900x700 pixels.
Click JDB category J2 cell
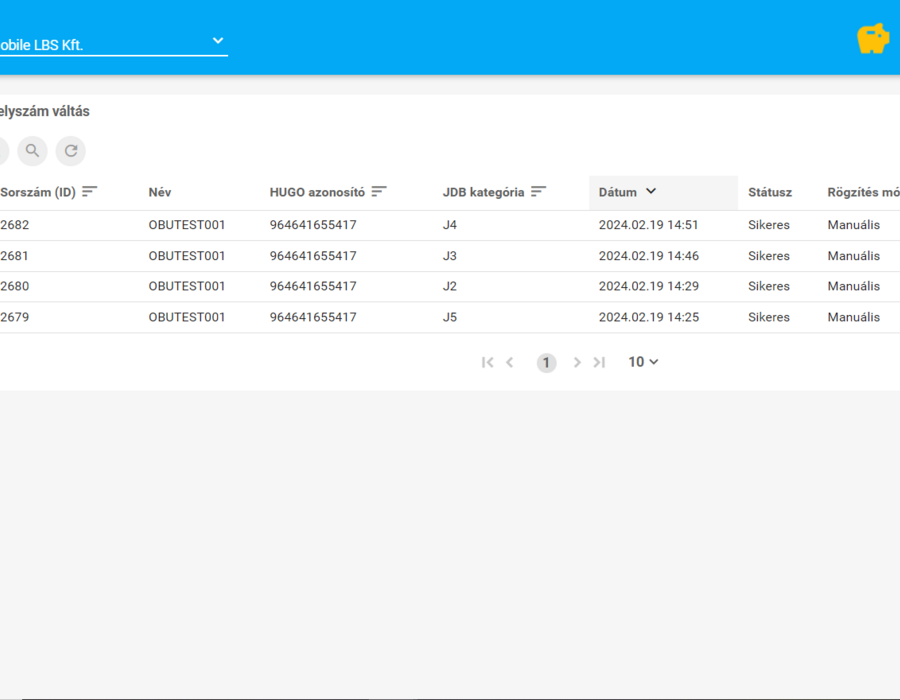(x=449, y=286)
